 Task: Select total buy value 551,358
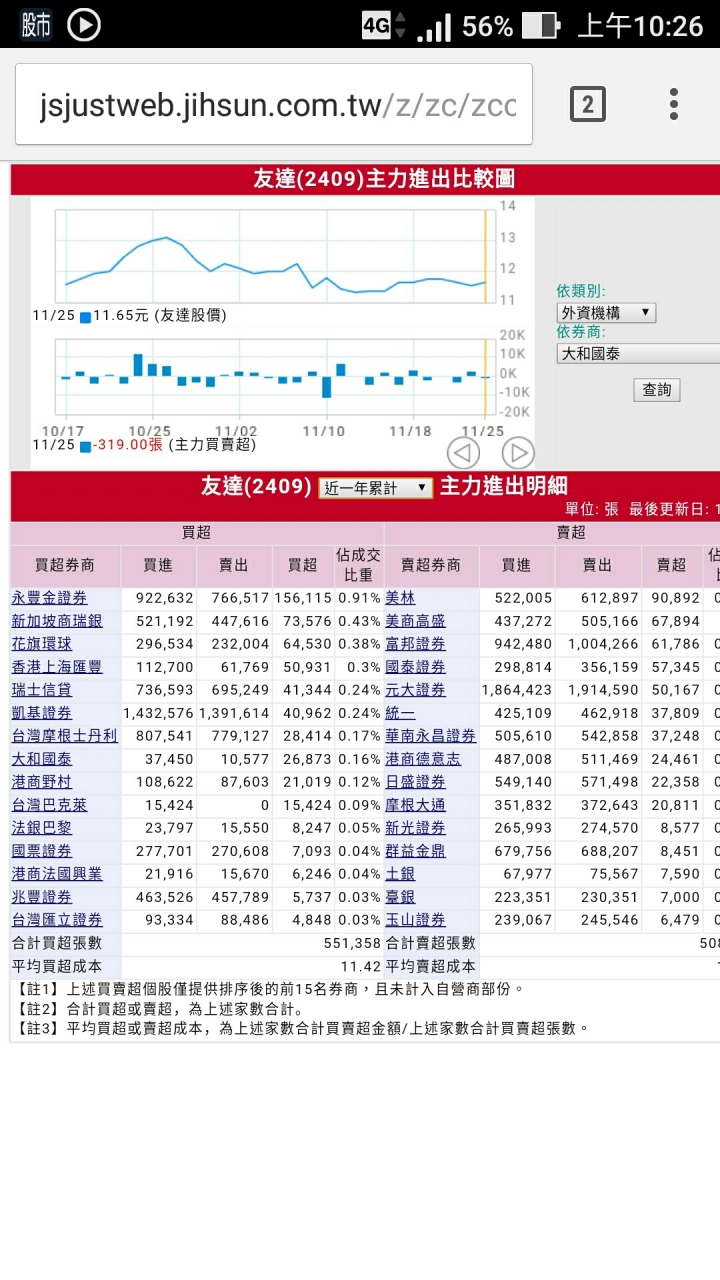click(352, 943)
